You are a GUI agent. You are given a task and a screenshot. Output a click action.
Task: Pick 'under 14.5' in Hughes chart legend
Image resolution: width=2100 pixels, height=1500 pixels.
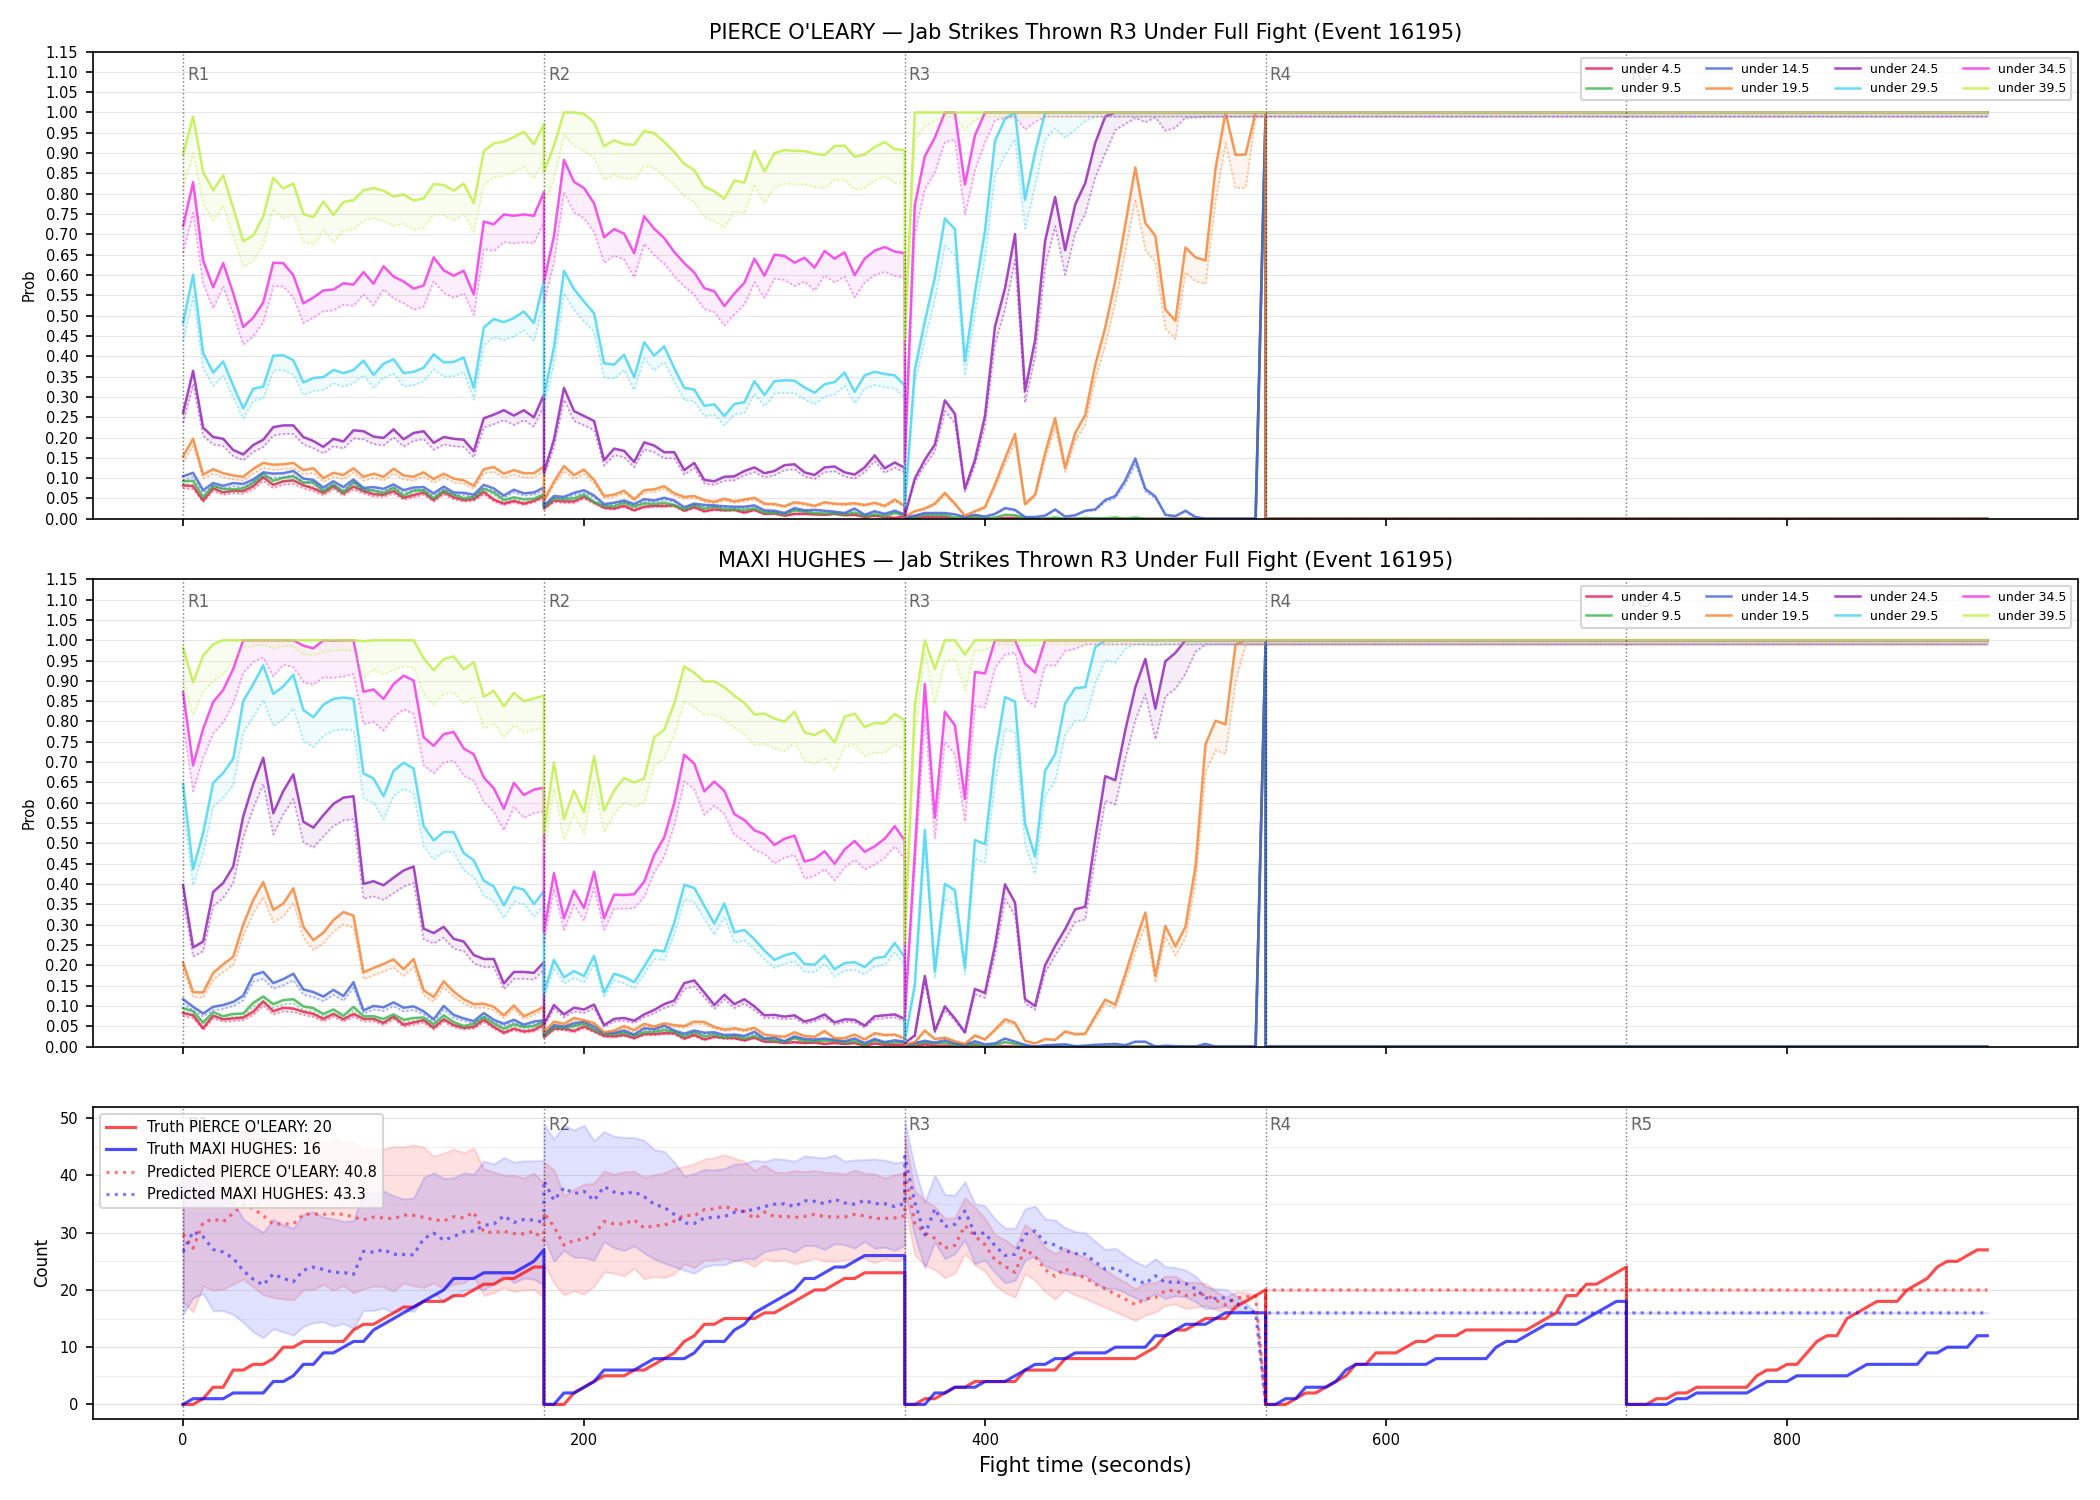tap(1757, 597)
